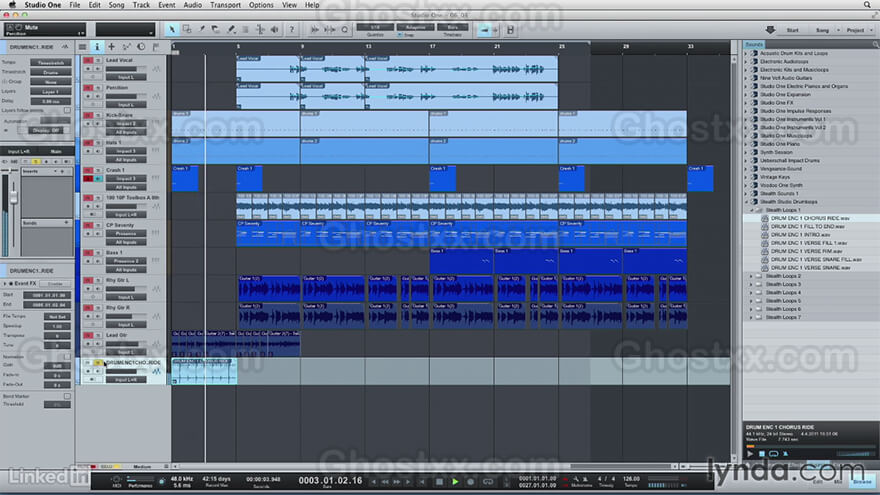Select the Range tool
The height and width of the screenshot is (495, 880).
click(187, 30)
